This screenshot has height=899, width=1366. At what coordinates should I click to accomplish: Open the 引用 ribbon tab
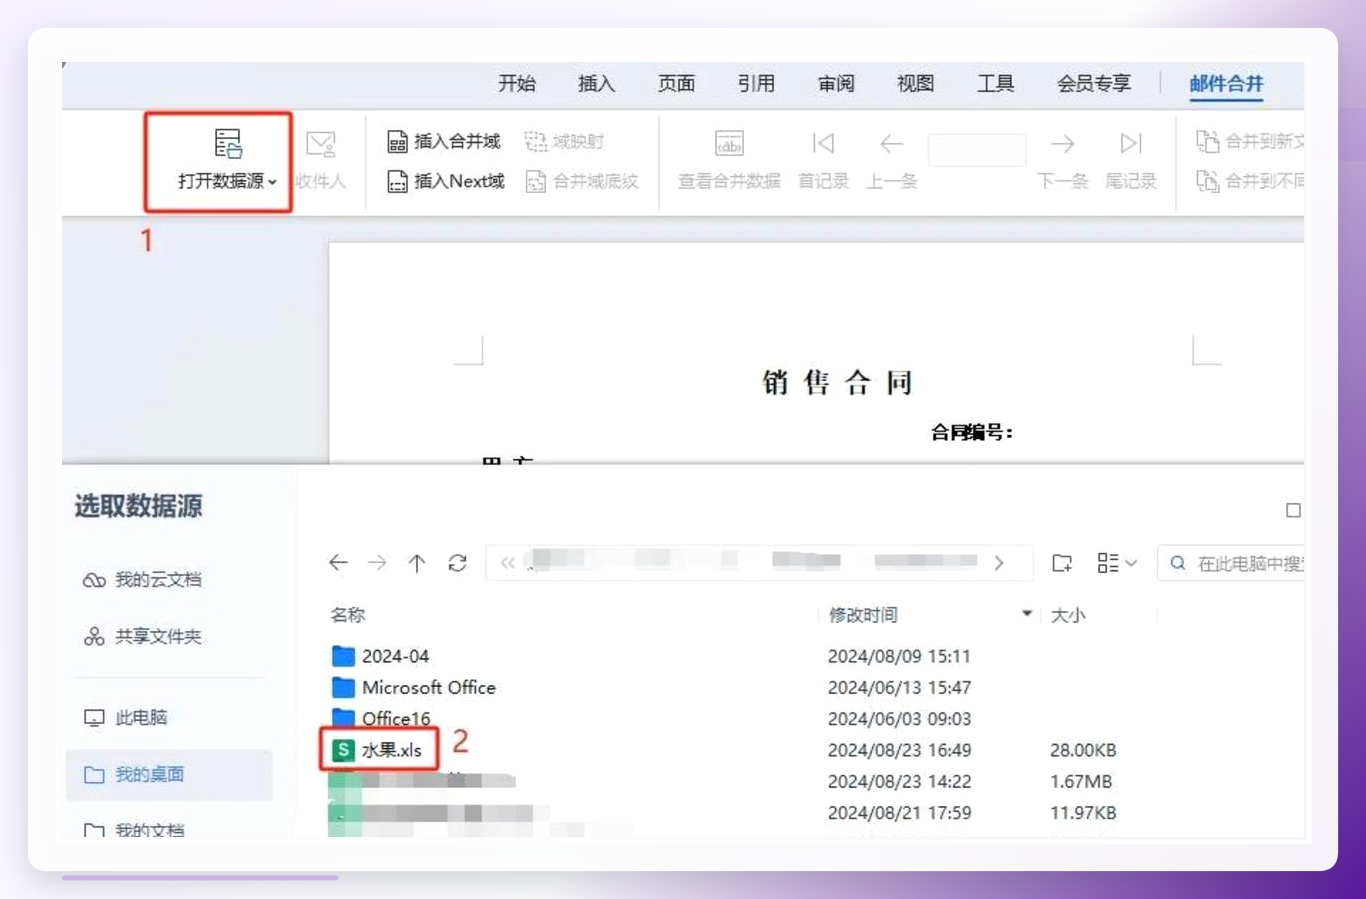point(756,84)
